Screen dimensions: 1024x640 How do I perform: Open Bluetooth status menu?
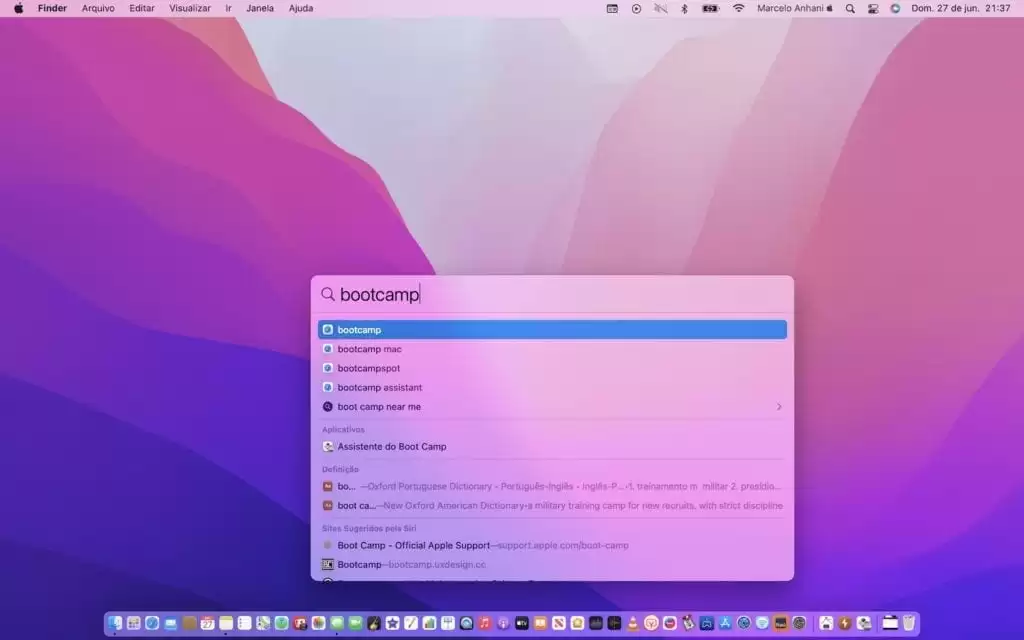684,8
